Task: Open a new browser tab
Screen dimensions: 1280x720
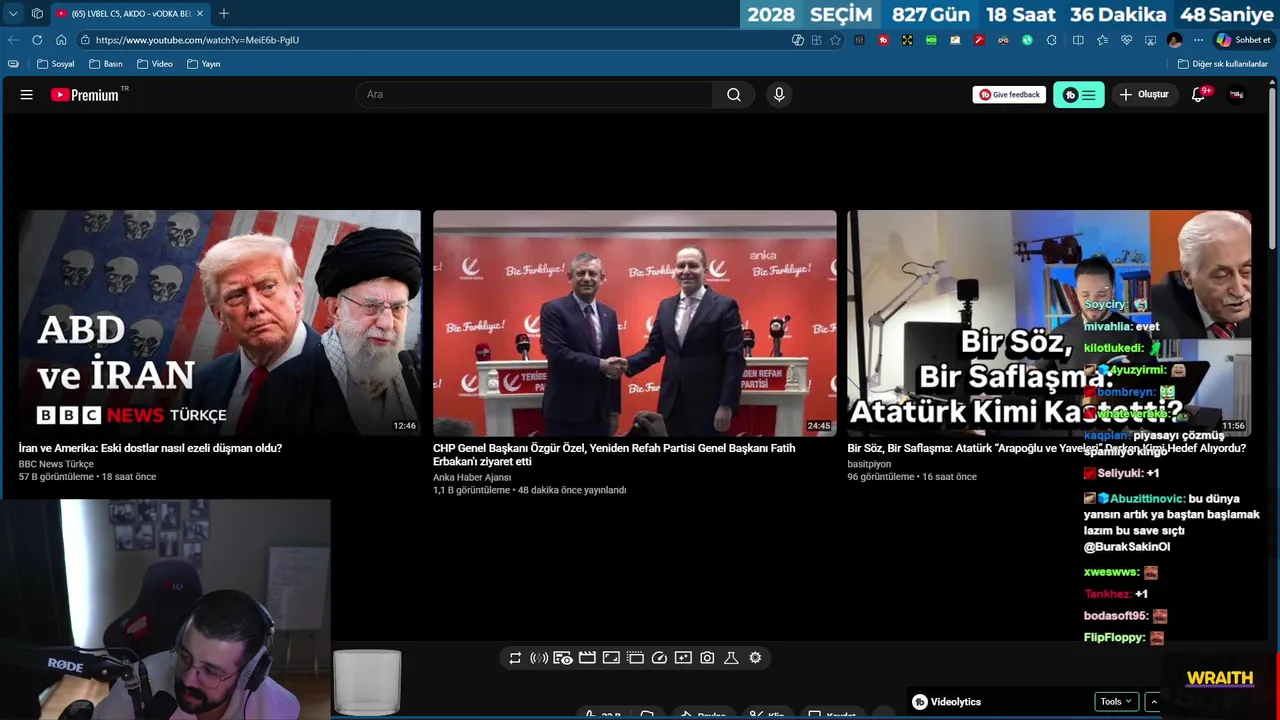Action: coord(223,13)
